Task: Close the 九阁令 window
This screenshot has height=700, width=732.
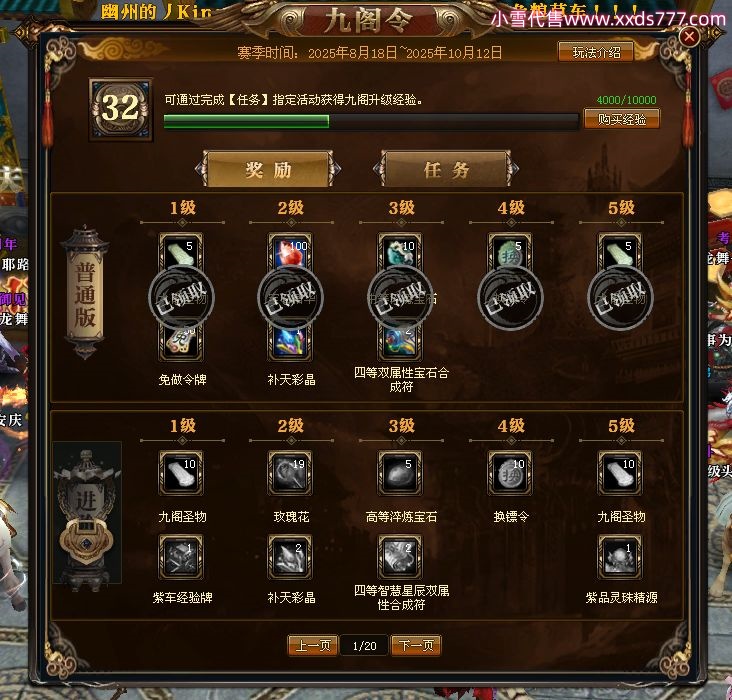Action: tap(689, 36)
